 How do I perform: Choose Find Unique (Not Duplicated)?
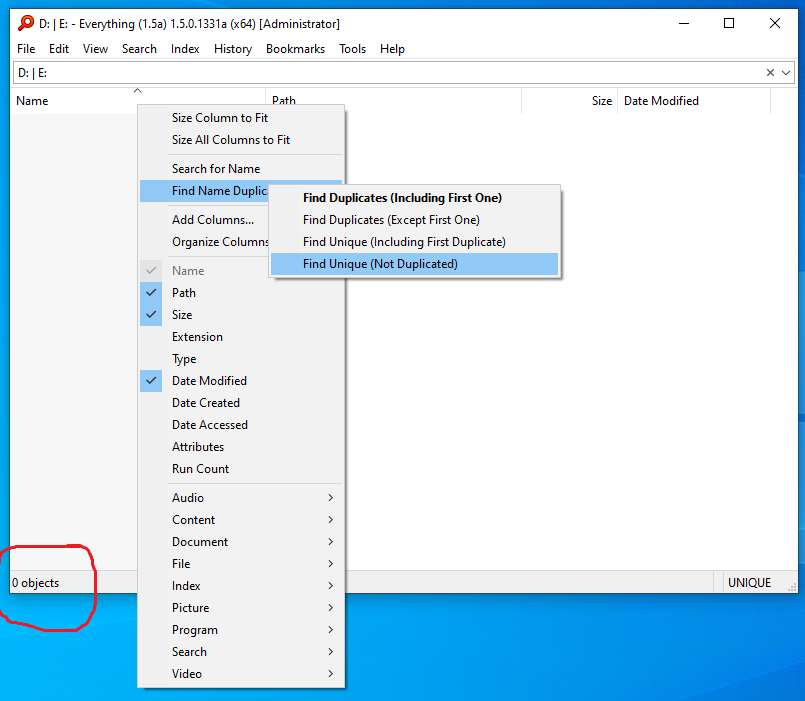click(x=414, y=264)
